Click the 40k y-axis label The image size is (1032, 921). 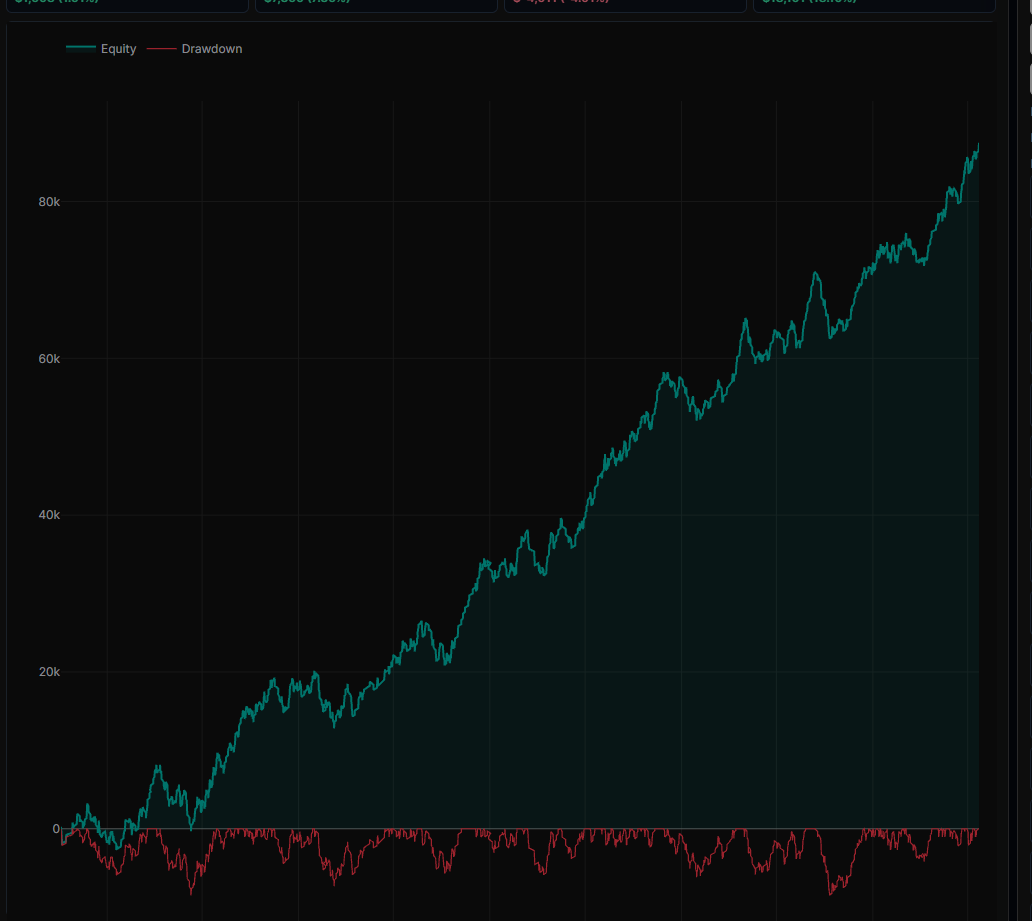(x=49, y=515)
